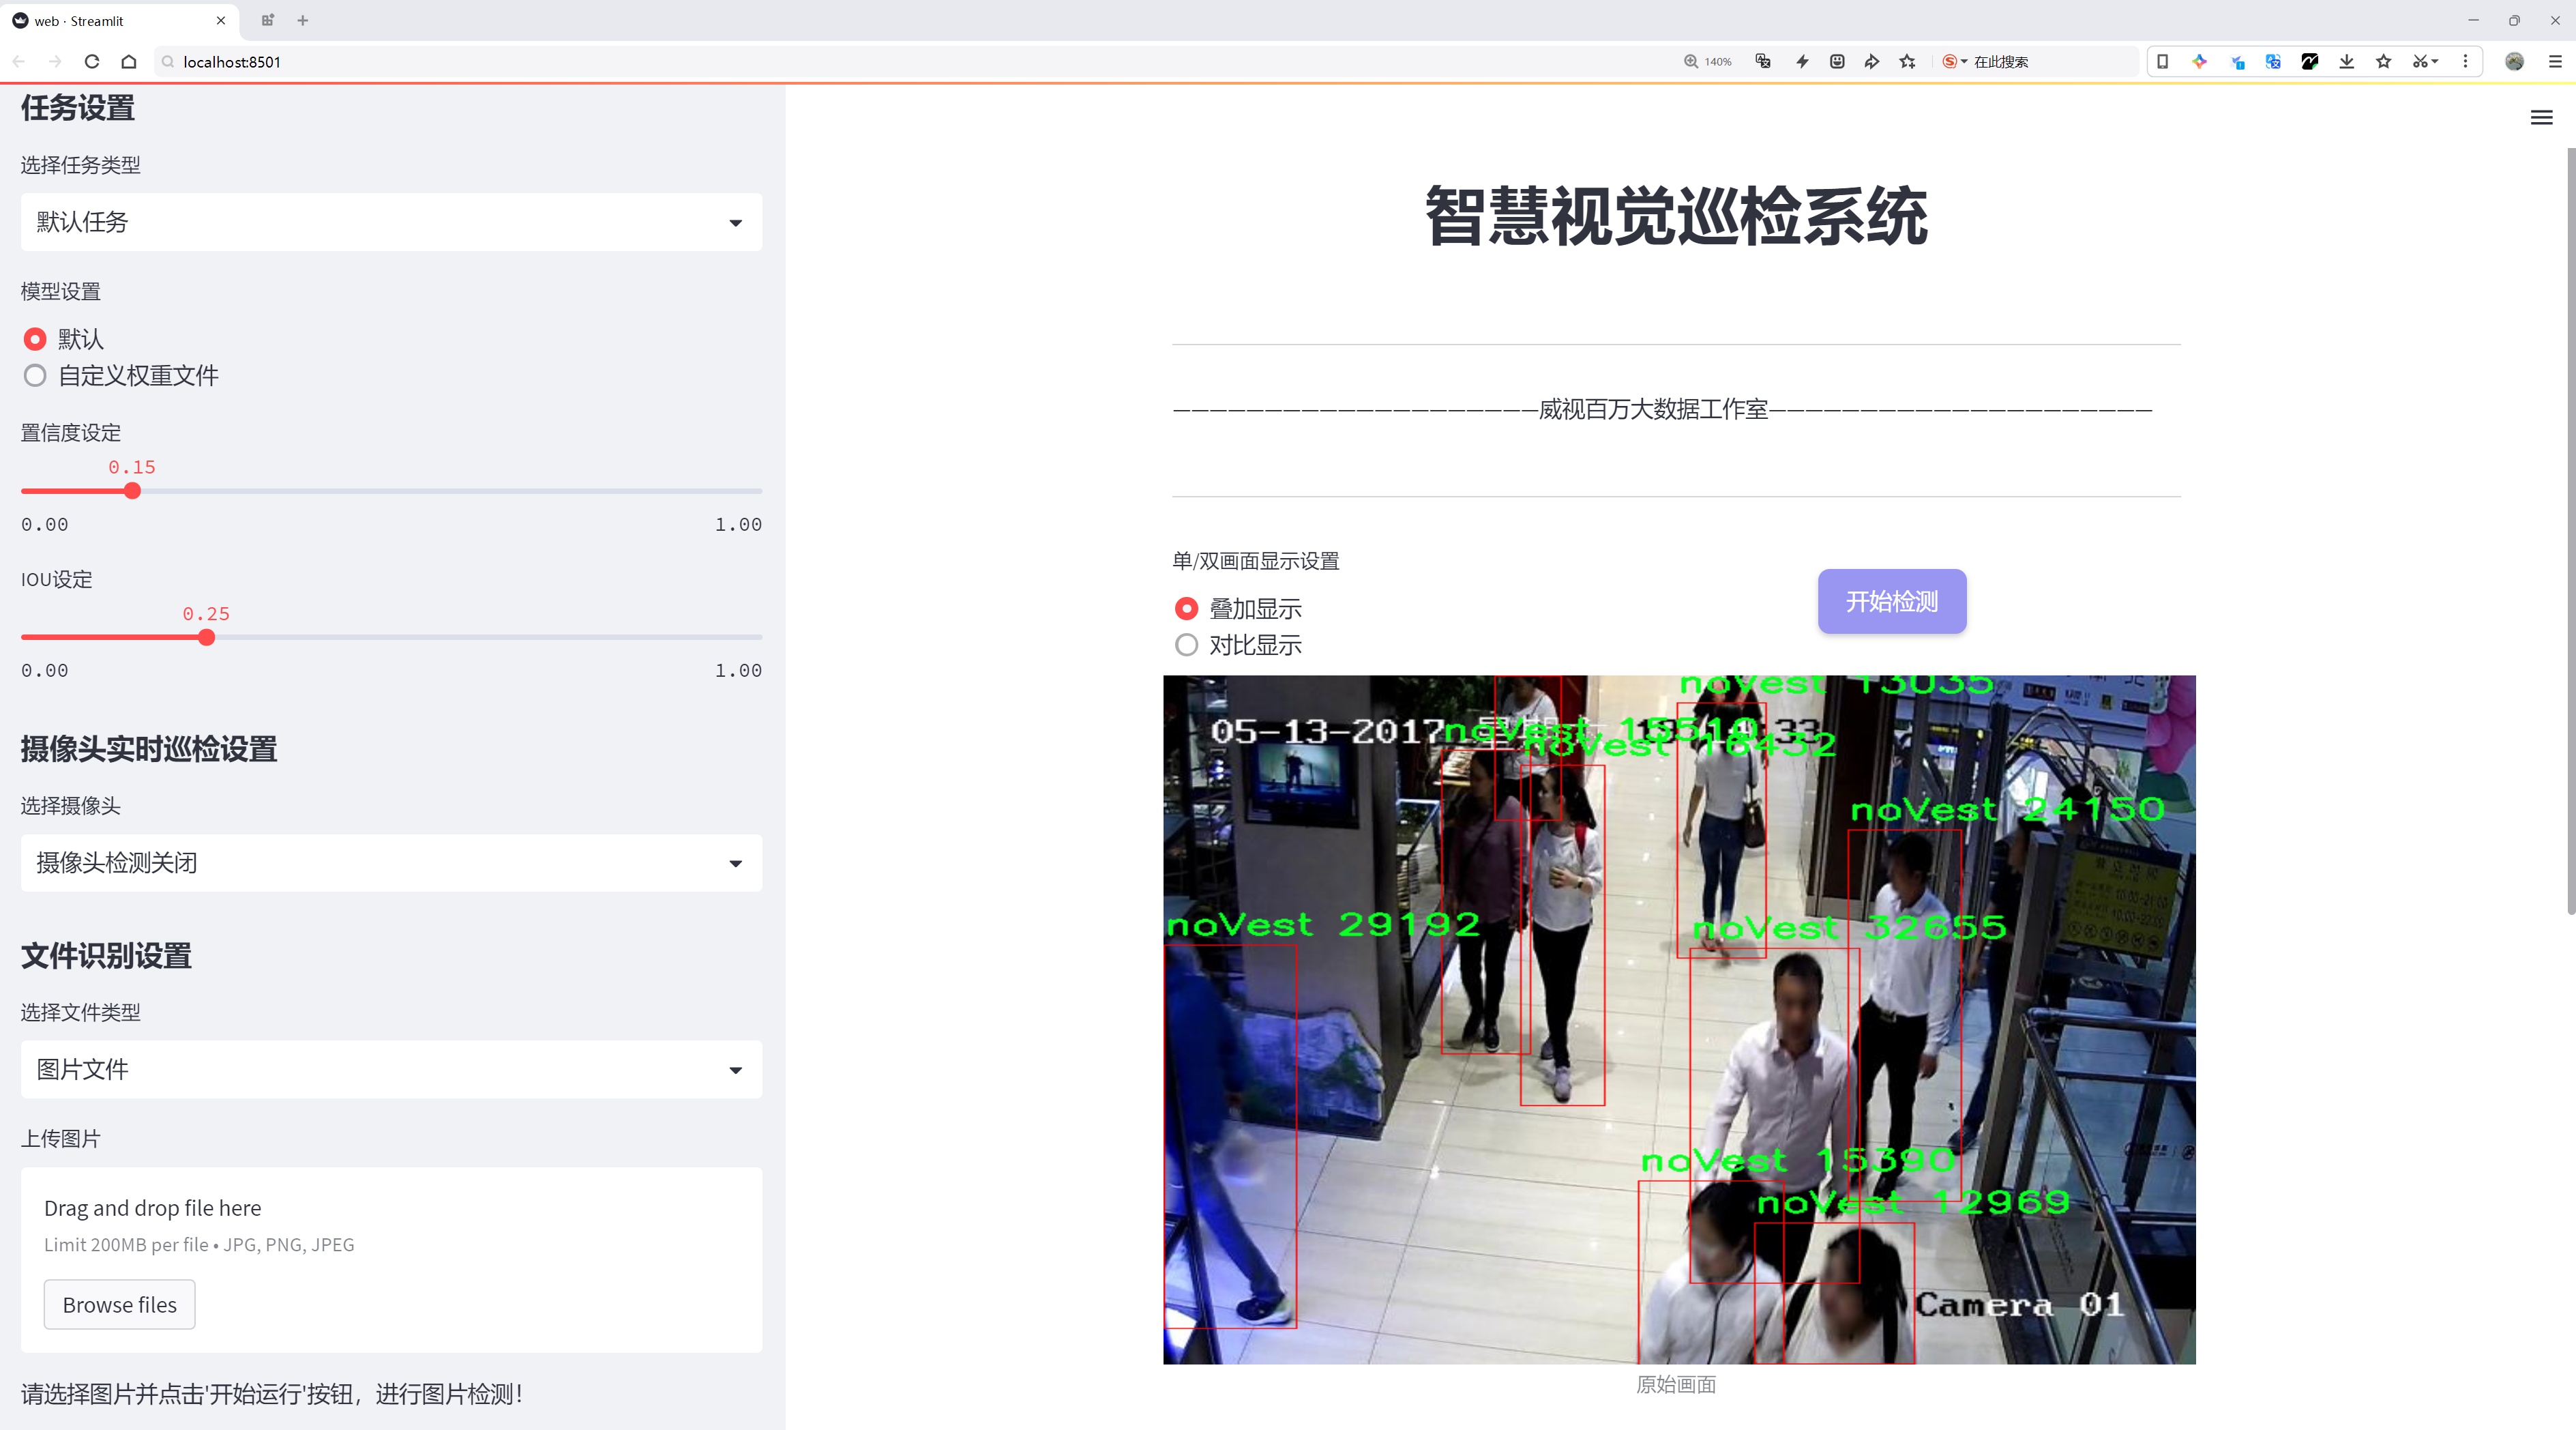2576x1430 pixels.
Task: Click the Browse files button
Action: [119, 1305]
